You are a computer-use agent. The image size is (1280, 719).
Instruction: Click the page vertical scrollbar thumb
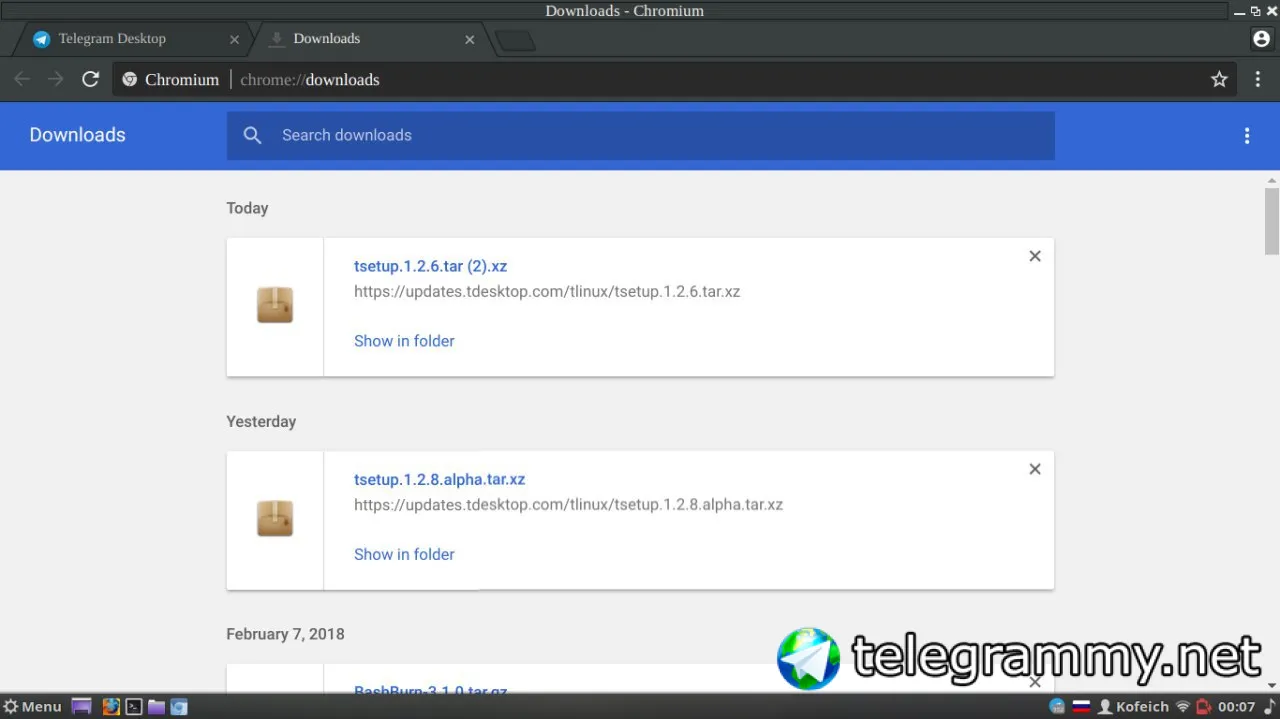1272,220
